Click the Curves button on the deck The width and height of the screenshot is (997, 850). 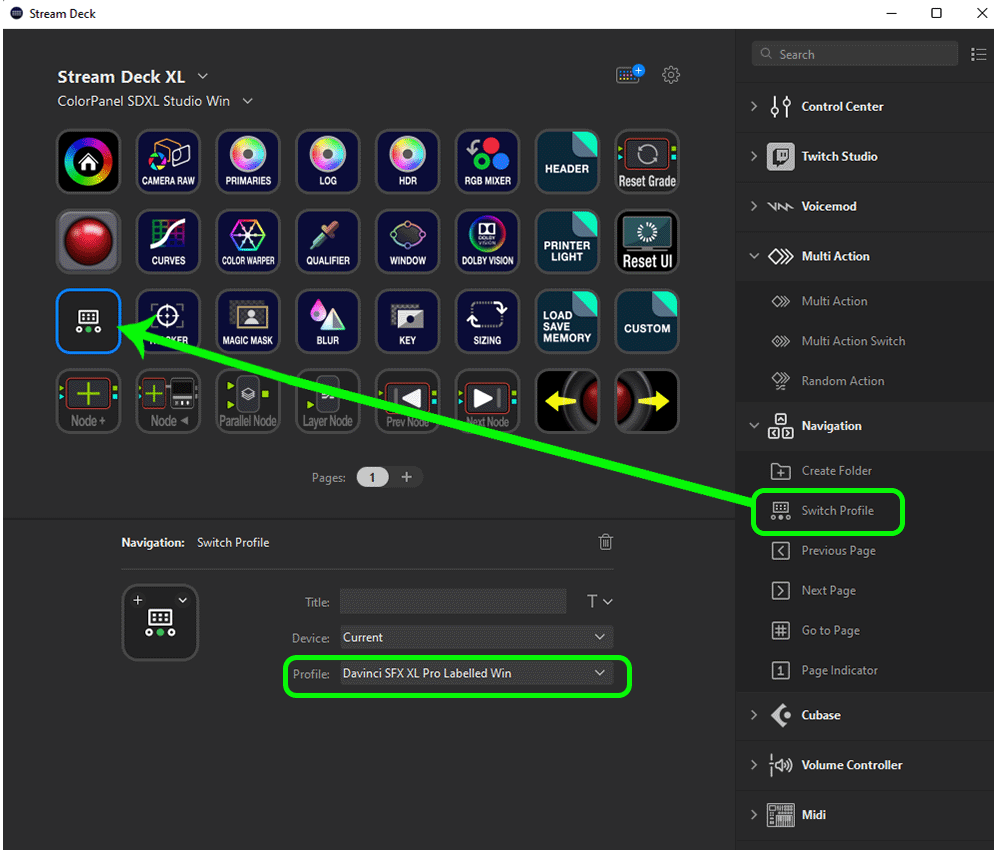click(x=167, y=241)
